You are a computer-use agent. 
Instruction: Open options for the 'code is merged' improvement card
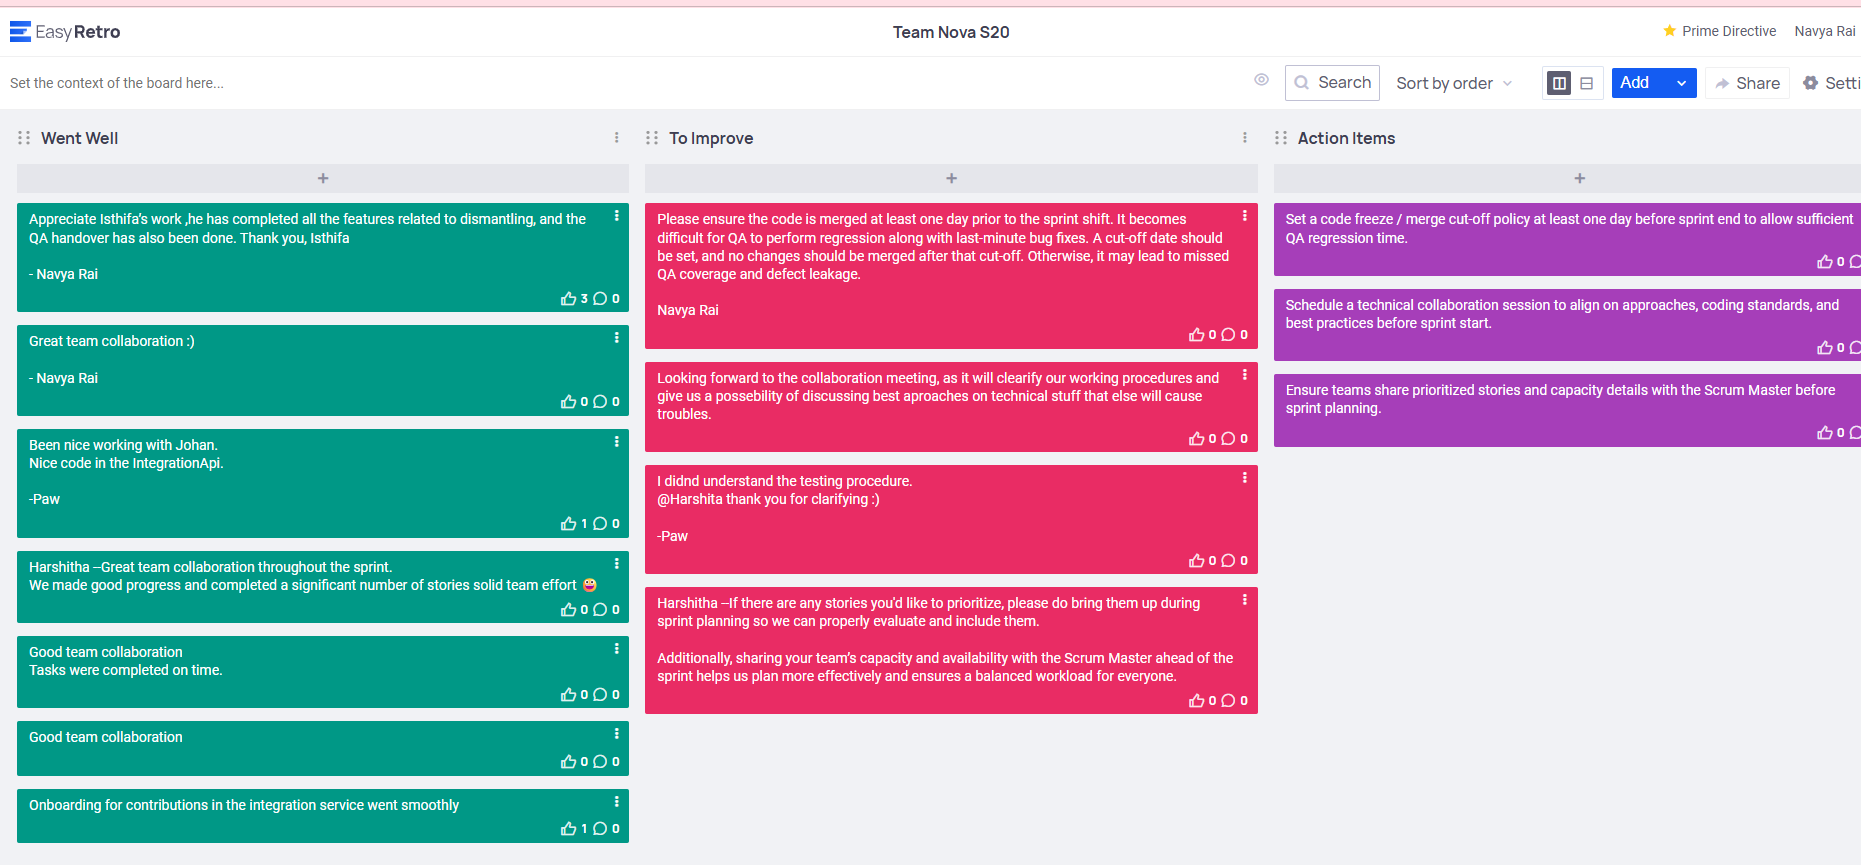coord(1244,216)
